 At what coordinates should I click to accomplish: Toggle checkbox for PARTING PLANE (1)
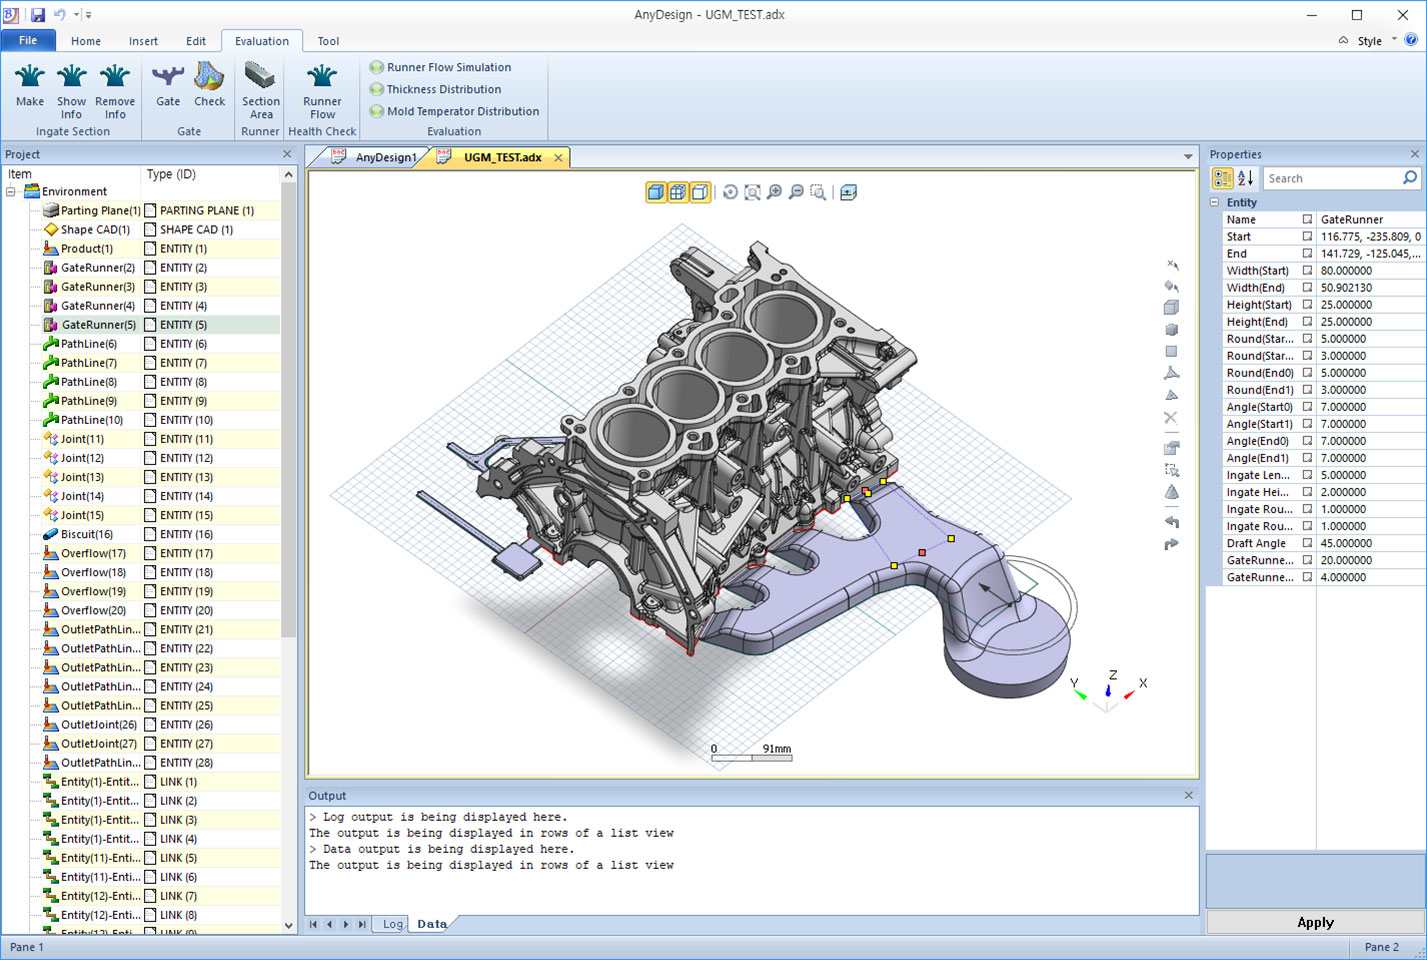[150, 211]
